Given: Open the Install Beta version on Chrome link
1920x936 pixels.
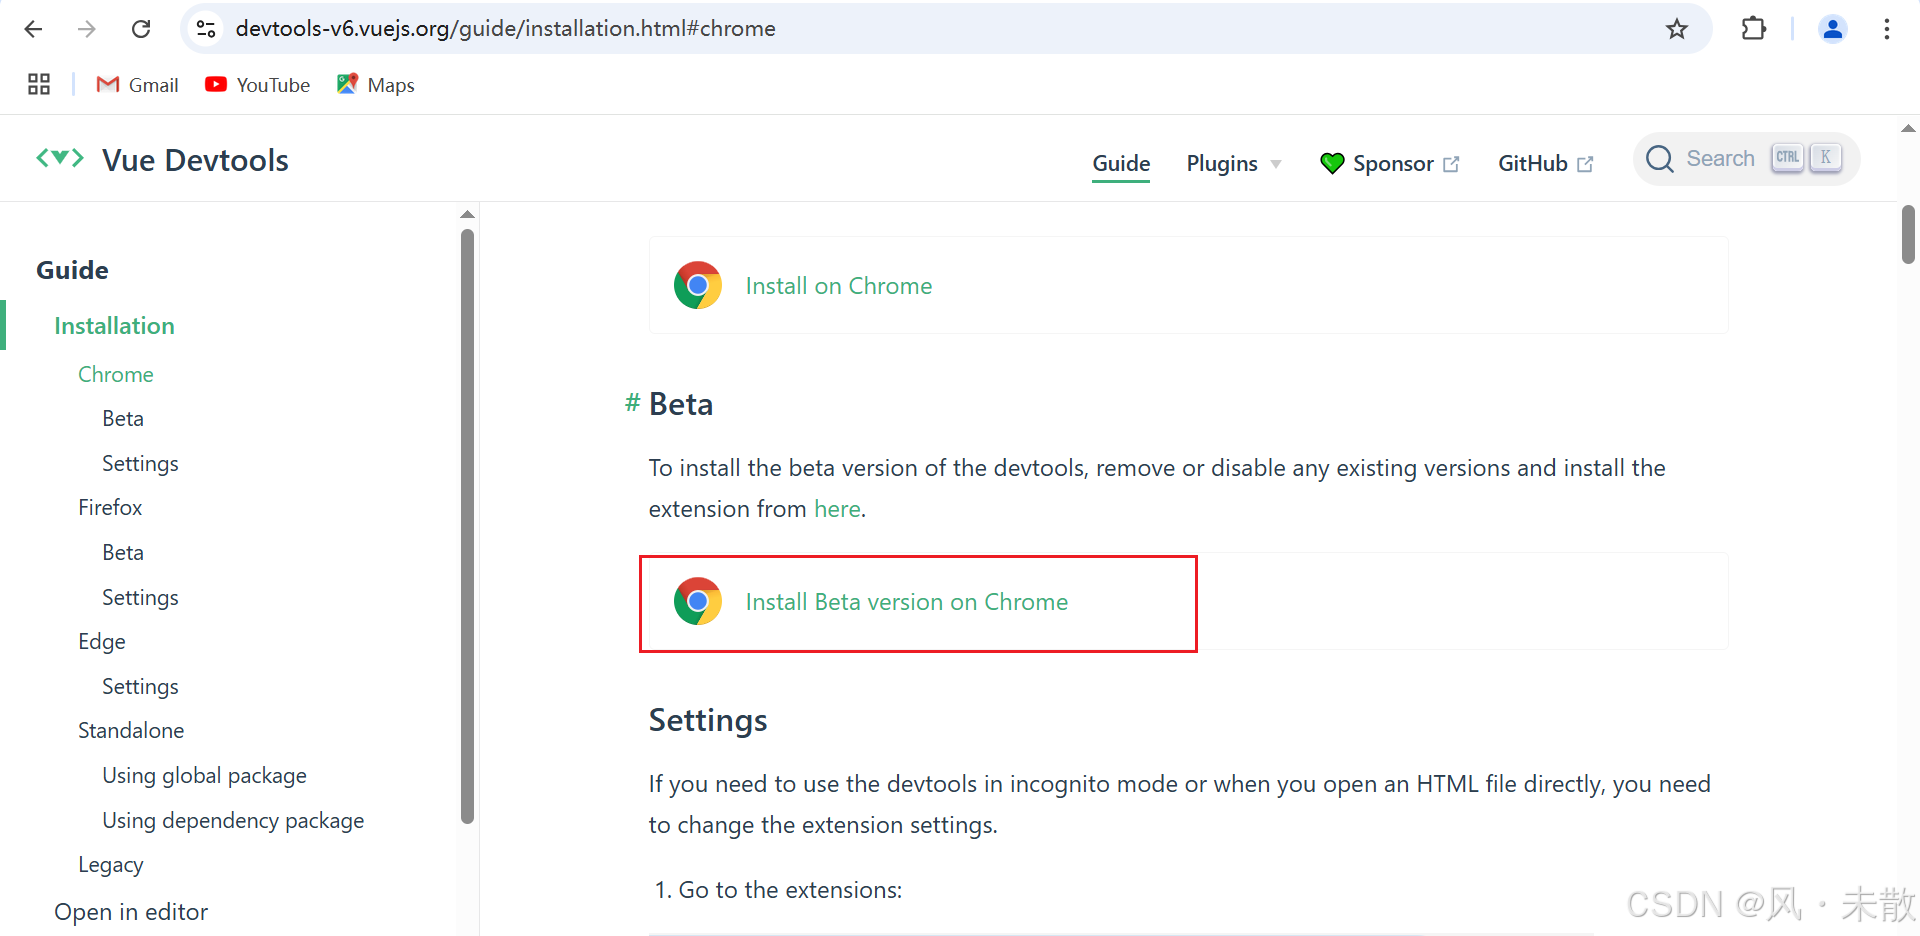Looking at the screenshot, I should click(x=906, y=601).
